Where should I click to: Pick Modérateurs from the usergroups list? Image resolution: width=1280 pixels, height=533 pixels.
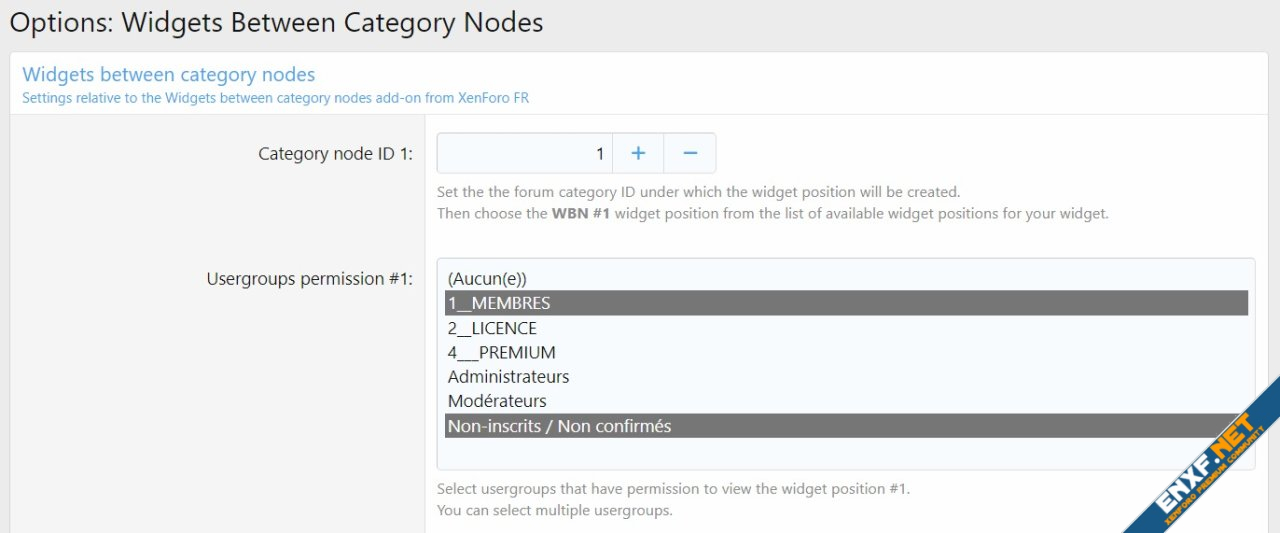[497, 401]
